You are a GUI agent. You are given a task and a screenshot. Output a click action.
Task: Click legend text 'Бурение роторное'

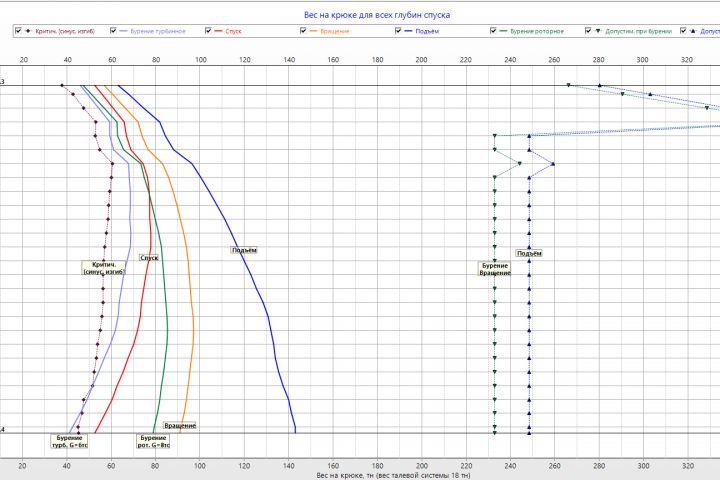537,31
